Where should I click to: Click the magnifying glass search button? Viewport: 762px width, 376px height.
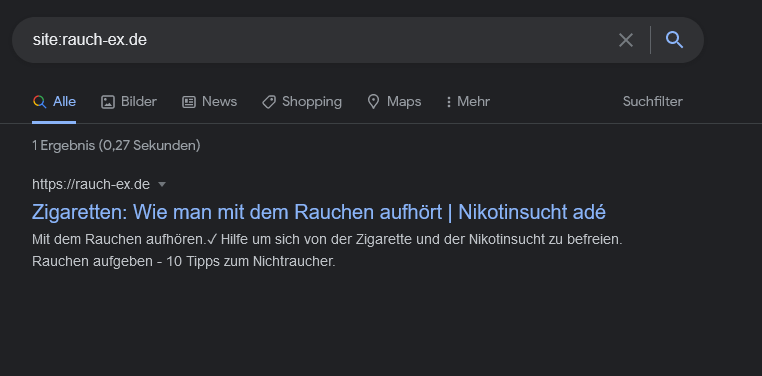click(675, 39)
